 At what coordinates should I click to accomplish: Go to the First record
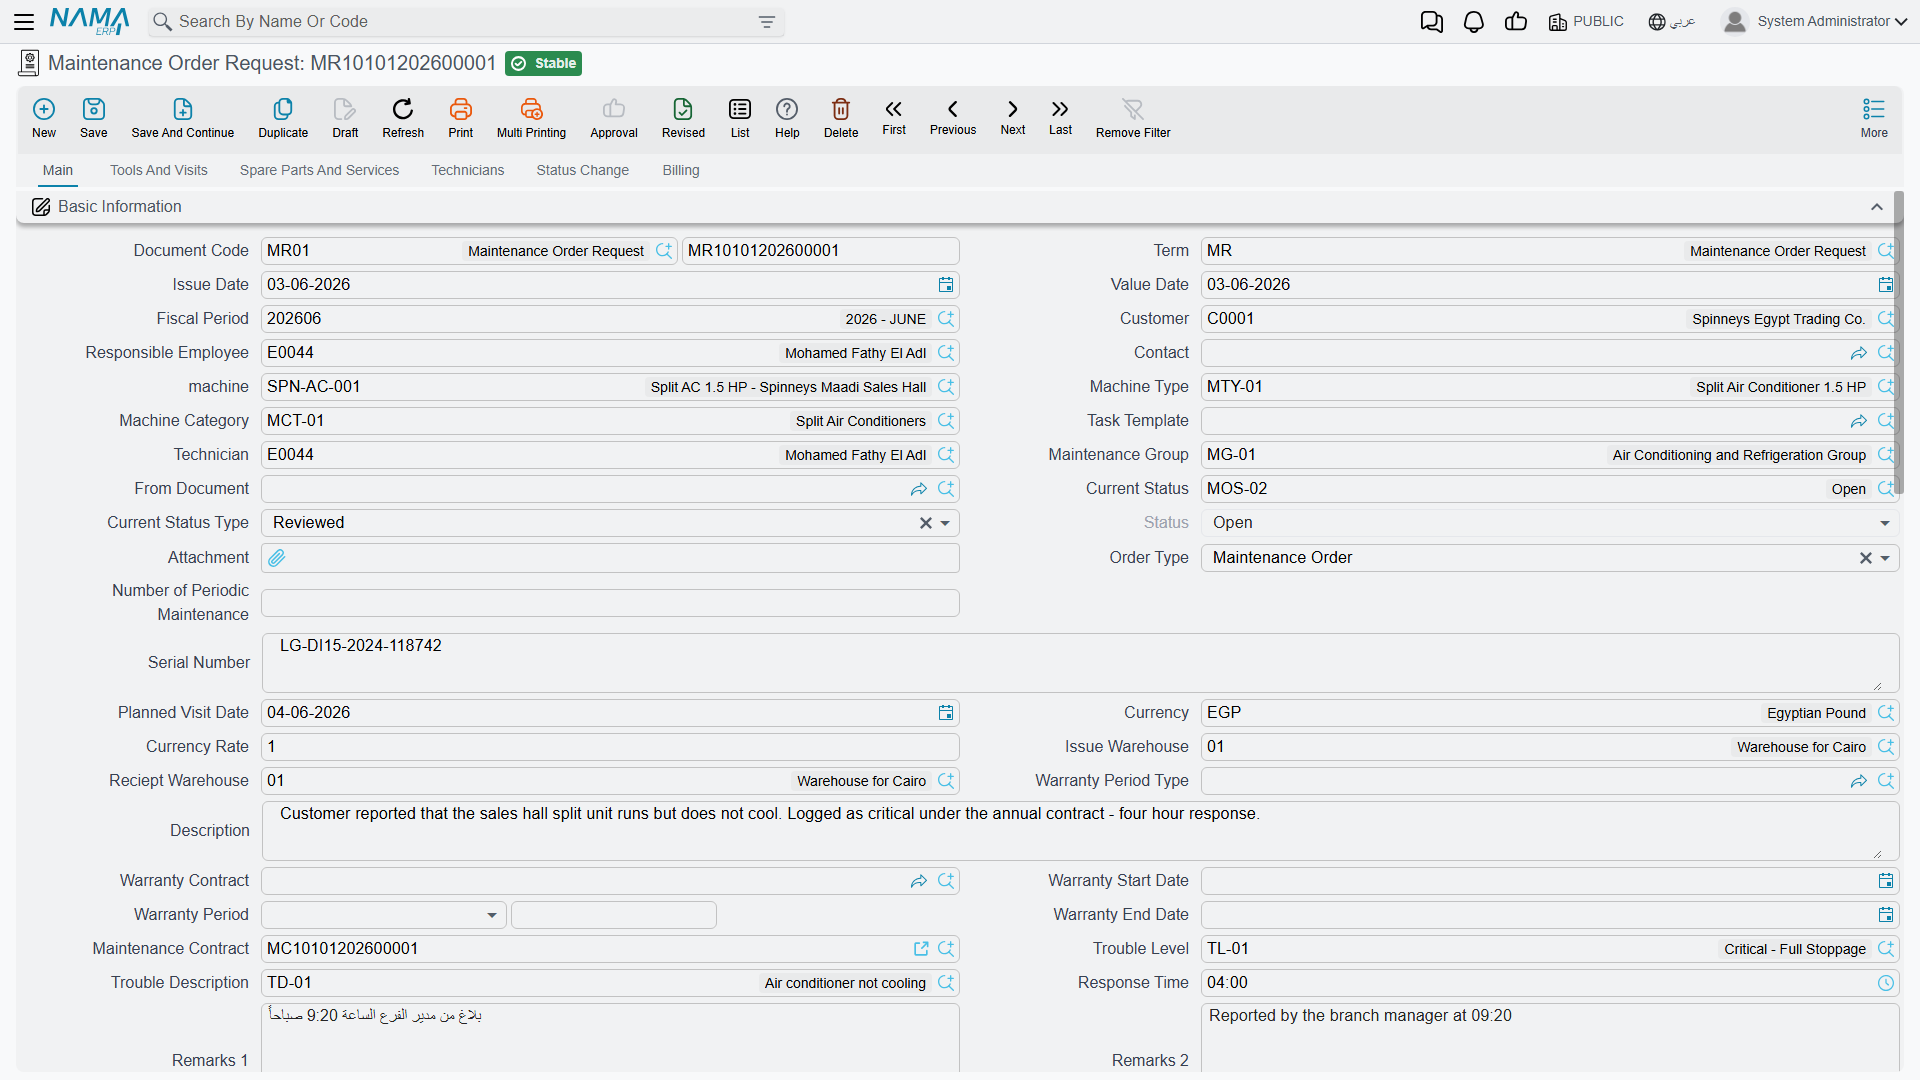point(894,116)
